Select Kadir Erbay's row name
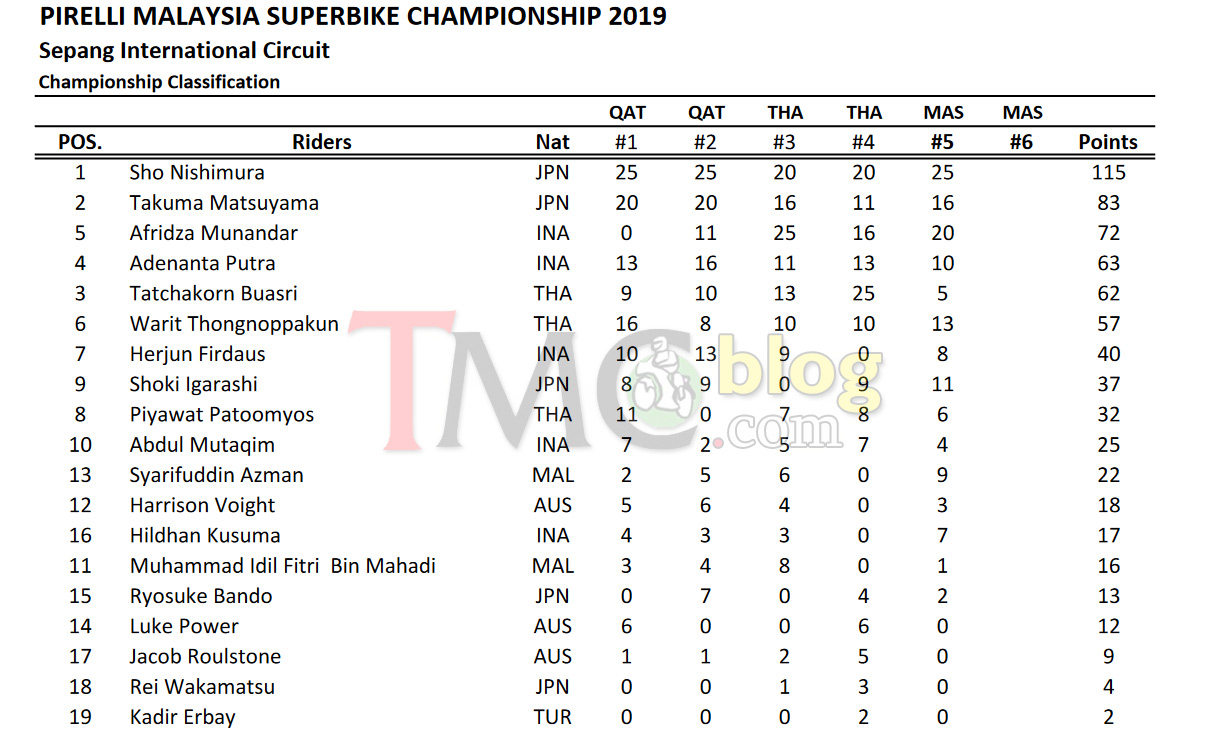Viewport: 1232px width, 746px height. coord(183,717)
